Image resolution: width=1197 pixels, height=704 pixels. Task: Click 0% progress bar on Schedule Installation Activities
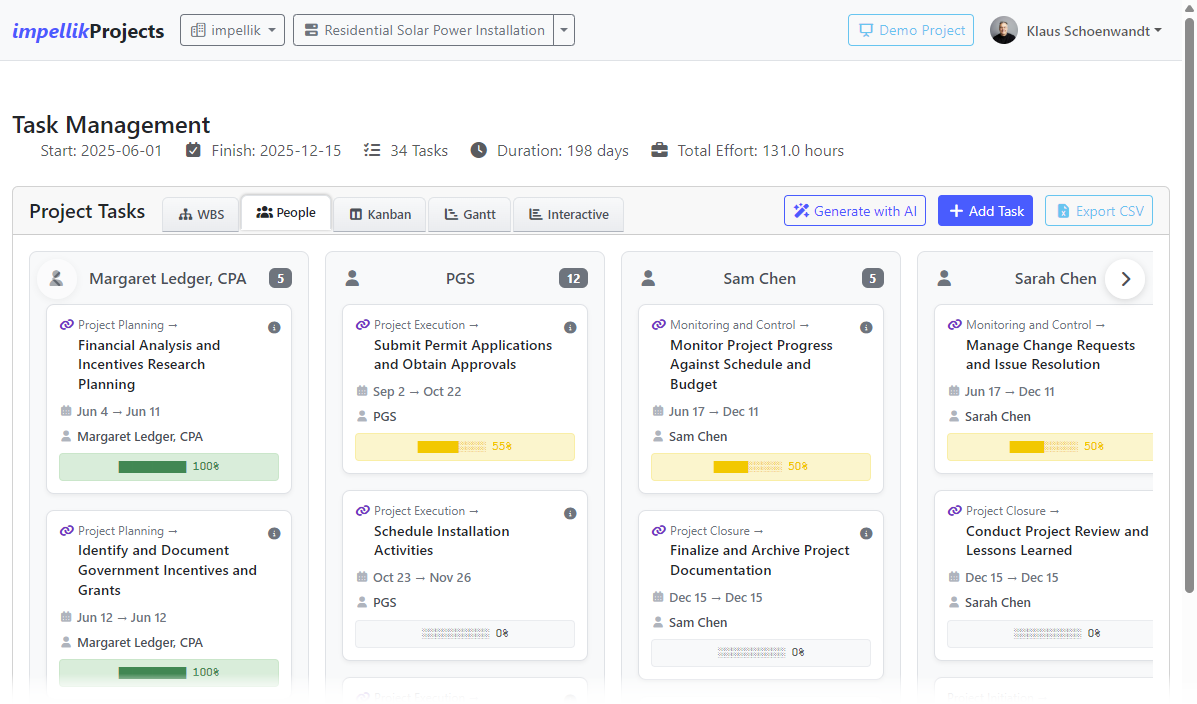pyautogui.click(x=465, y=634)
